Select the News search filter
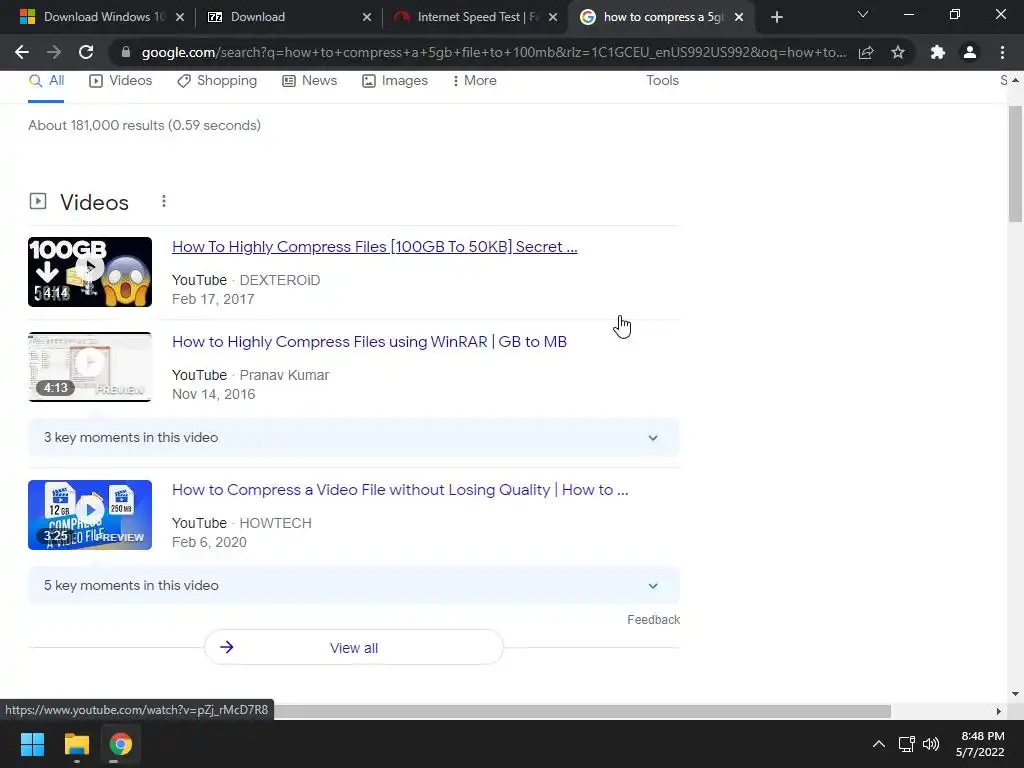 [310, 81]
